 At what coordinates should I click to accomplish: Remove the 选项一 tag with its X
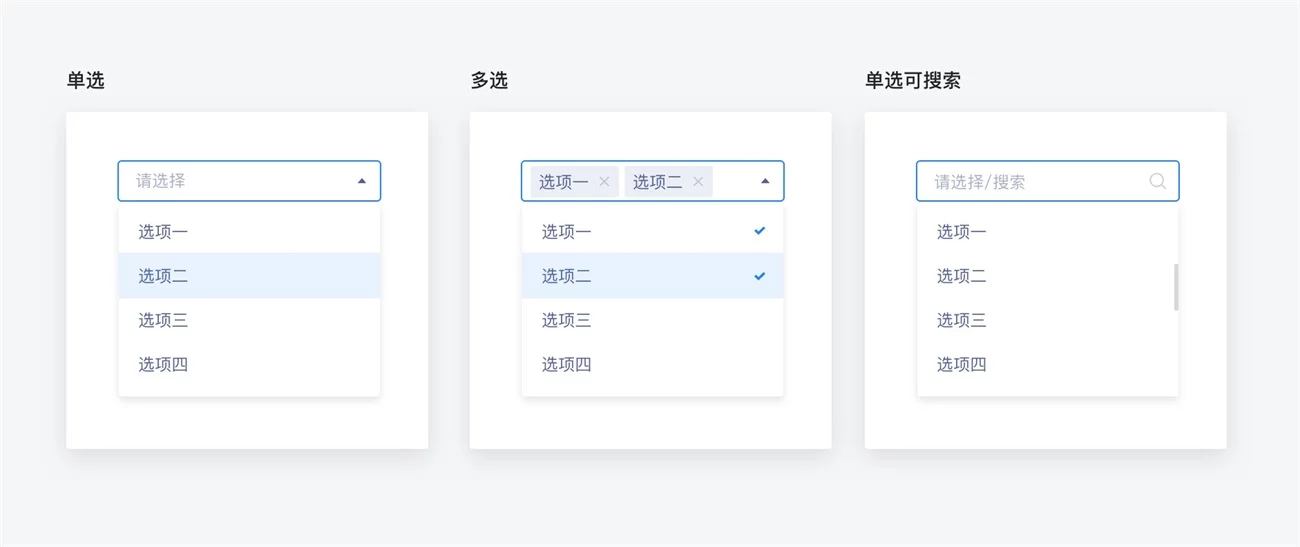point(604,182)
